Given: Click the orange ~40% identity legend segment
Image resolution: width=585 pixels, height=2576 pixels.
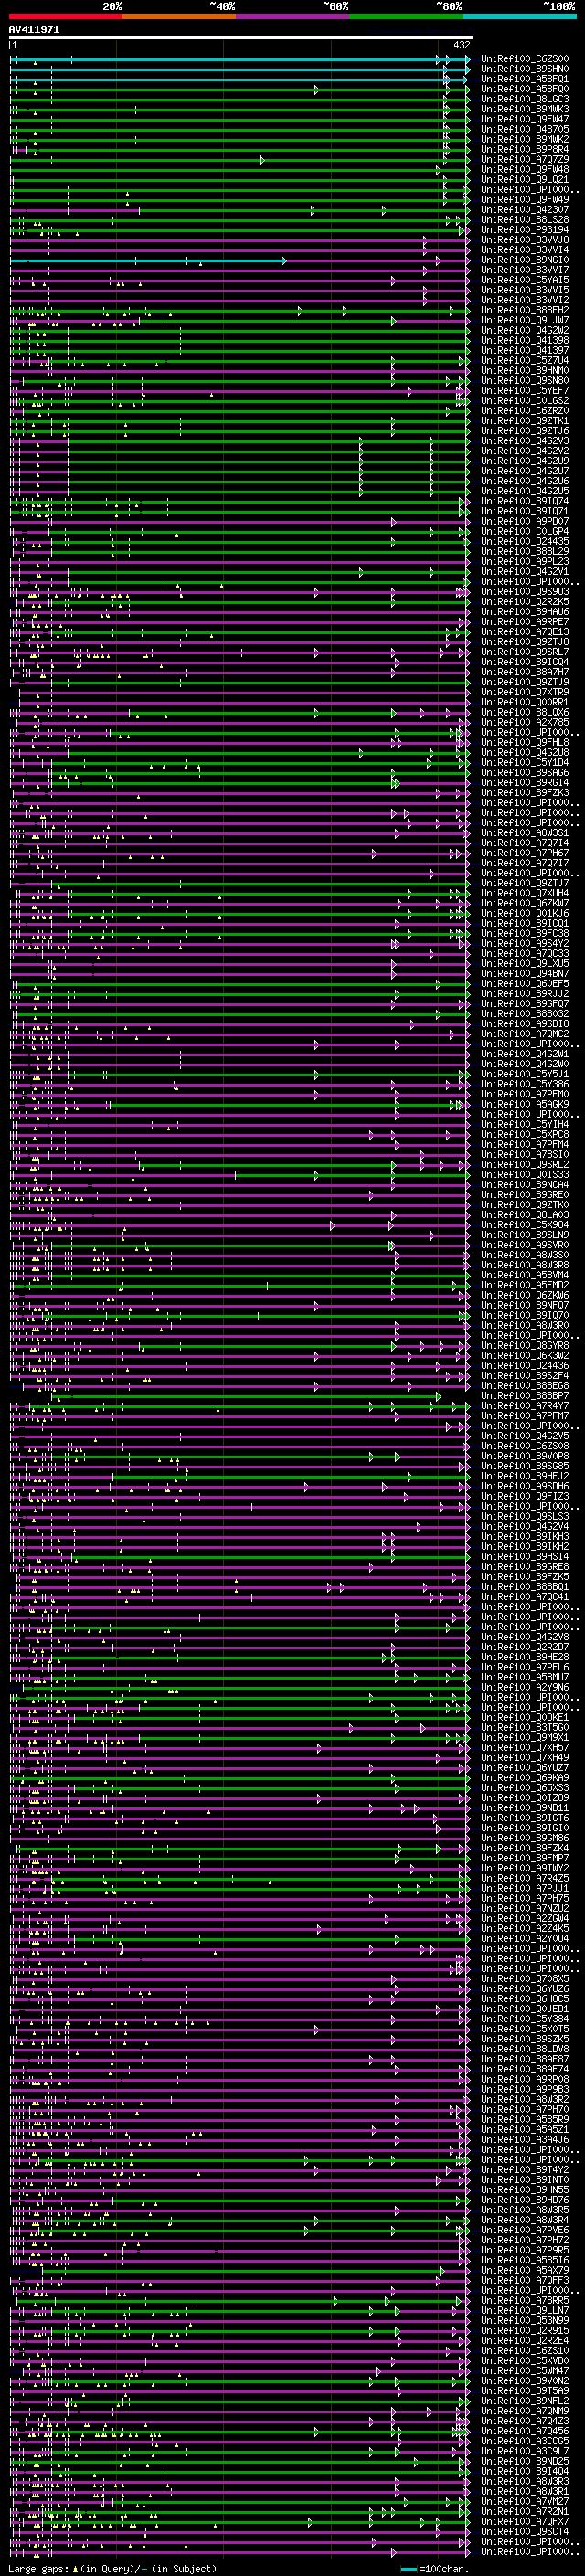Looking at the screenshot, I should point(179,16).
